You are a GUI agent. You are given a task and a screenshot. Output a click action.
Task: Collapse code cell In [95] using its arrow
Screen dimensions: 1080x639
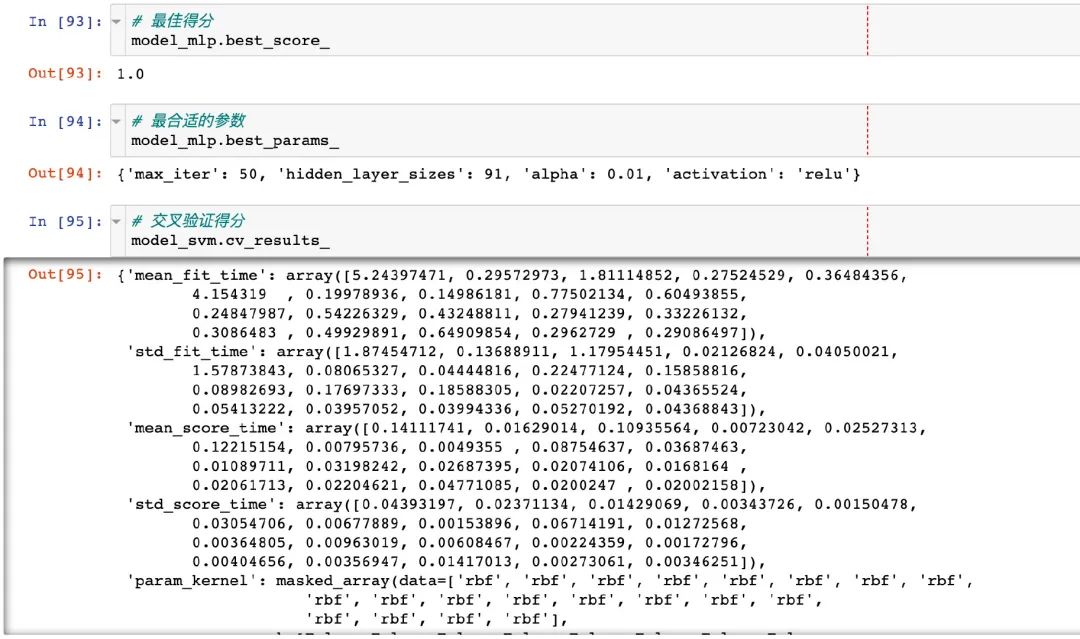(x=116, y=221)
